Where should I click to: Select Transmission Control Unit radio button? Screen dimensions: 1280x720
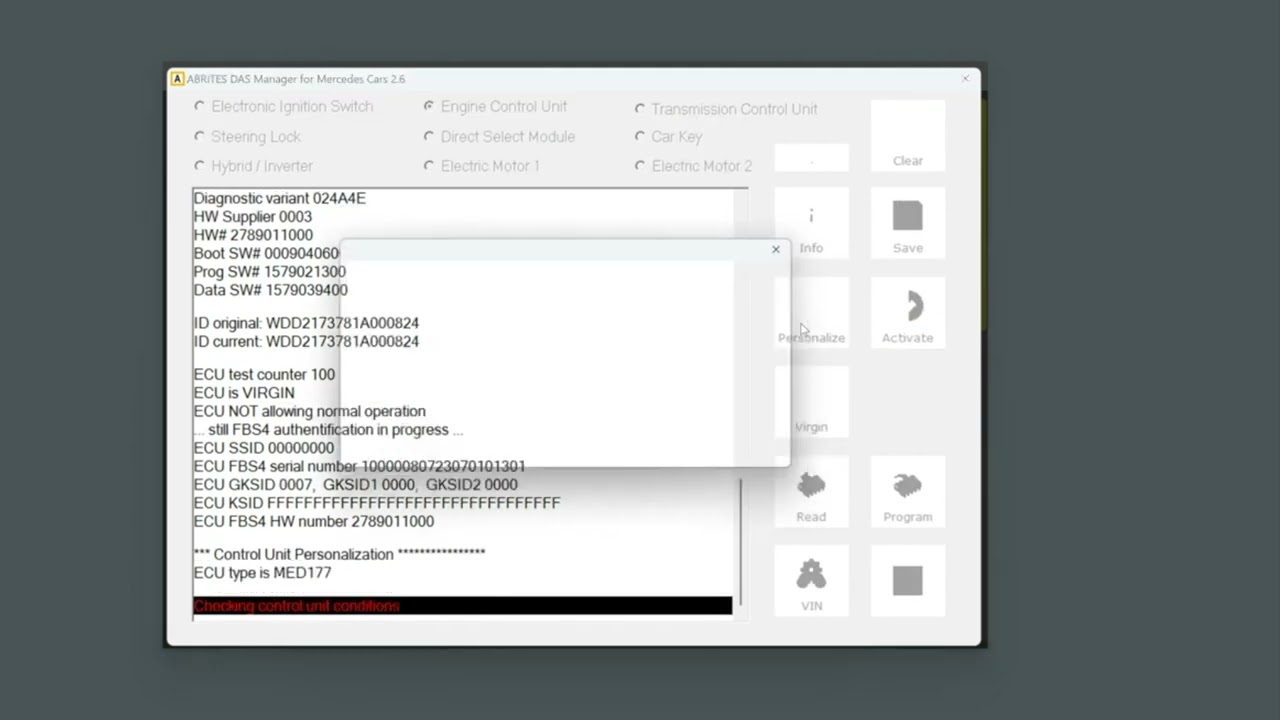pos(640,109)
